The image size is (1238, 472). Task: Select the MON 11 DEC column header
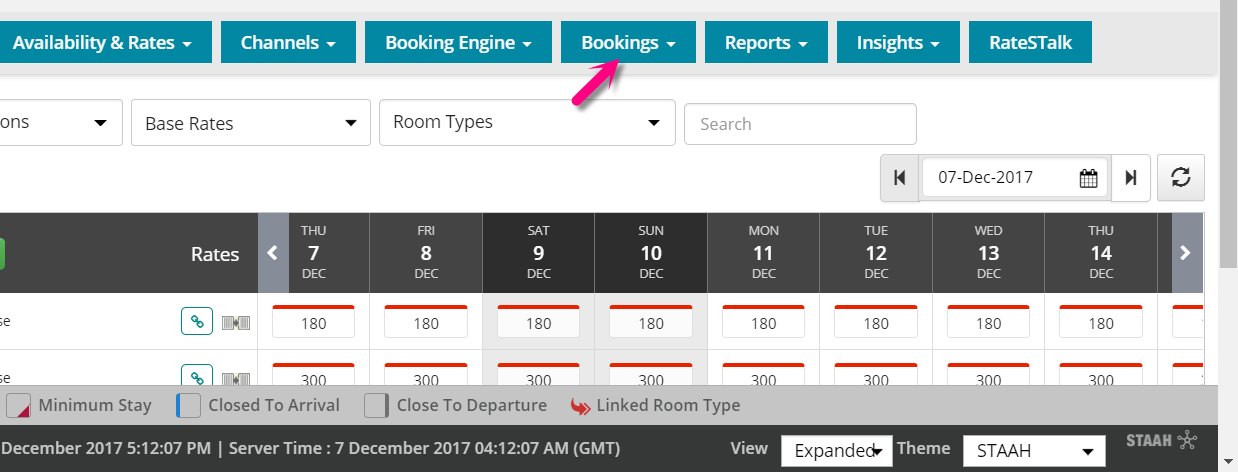click(x=764, y=253)
